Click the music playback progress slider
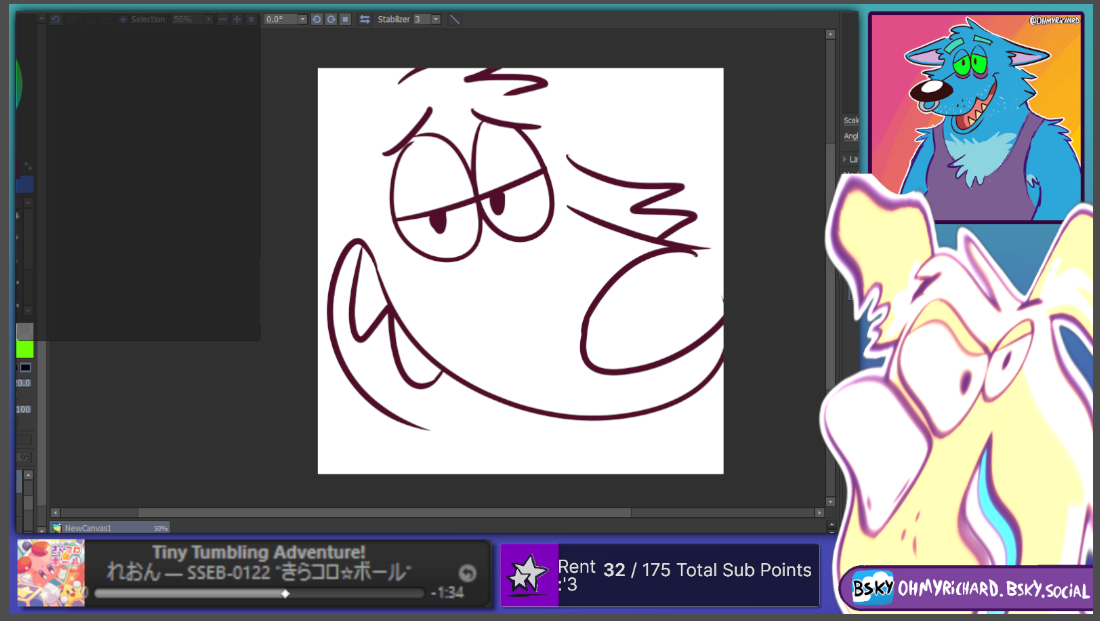 (x=260, y=593)
